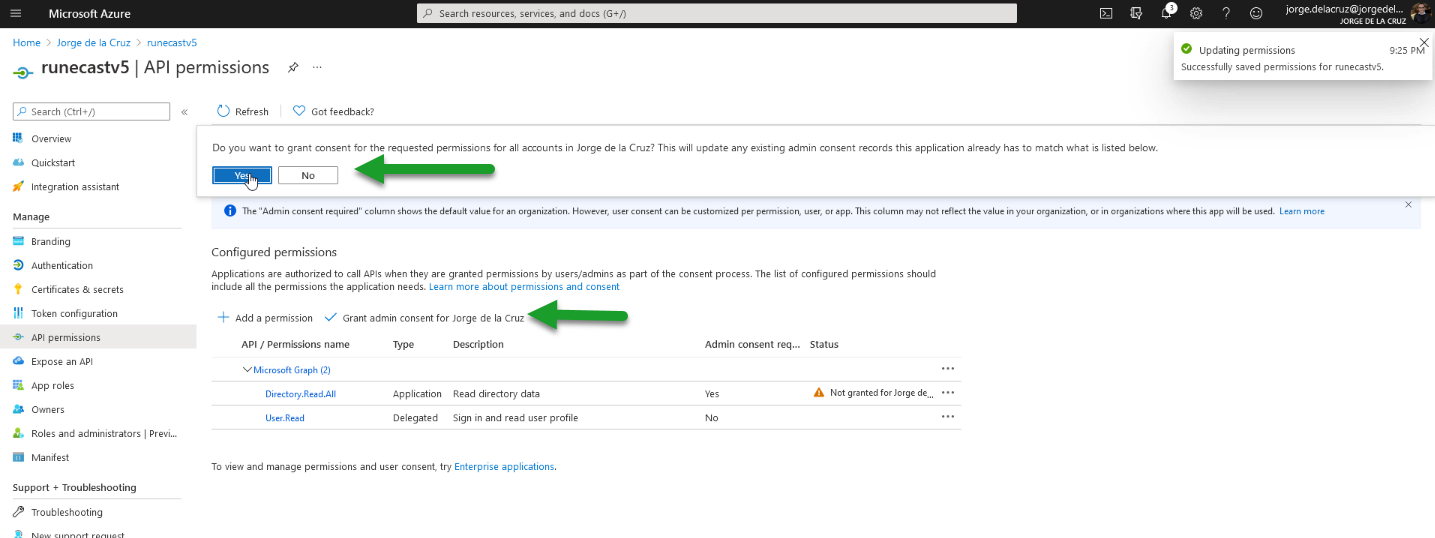Click the Type column header

click(403, 344)
